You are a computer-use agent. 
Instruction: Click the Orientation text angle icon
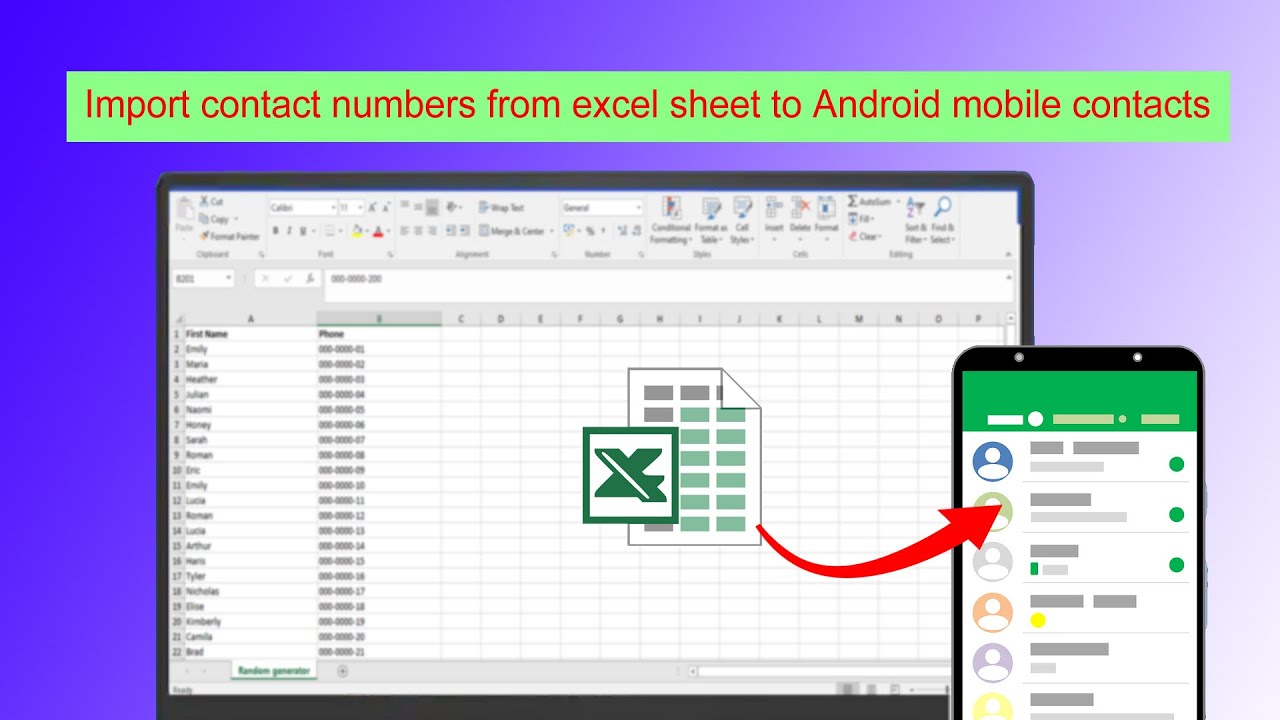coord(453,208)
